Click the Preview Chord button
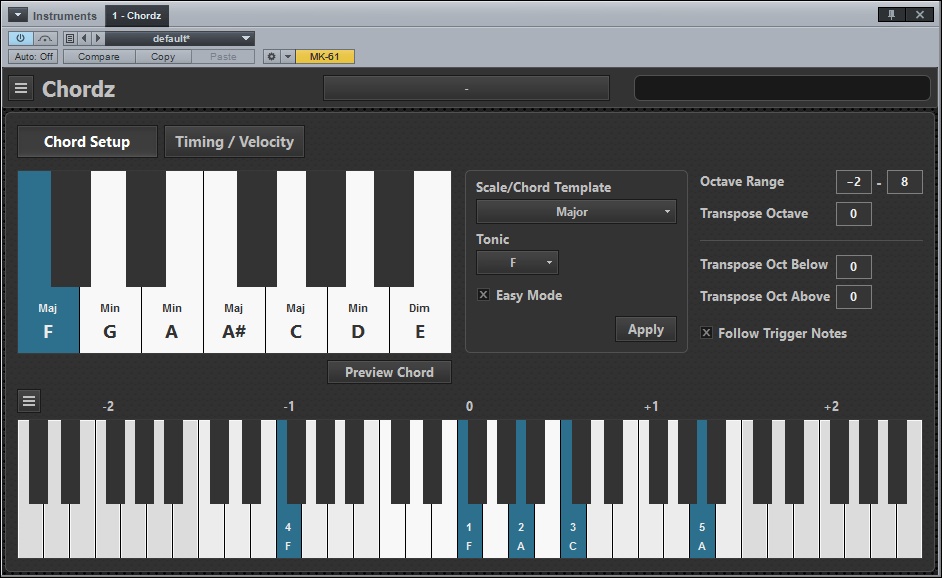This screenshot has width=942, height=578. (x=389, y=372)
